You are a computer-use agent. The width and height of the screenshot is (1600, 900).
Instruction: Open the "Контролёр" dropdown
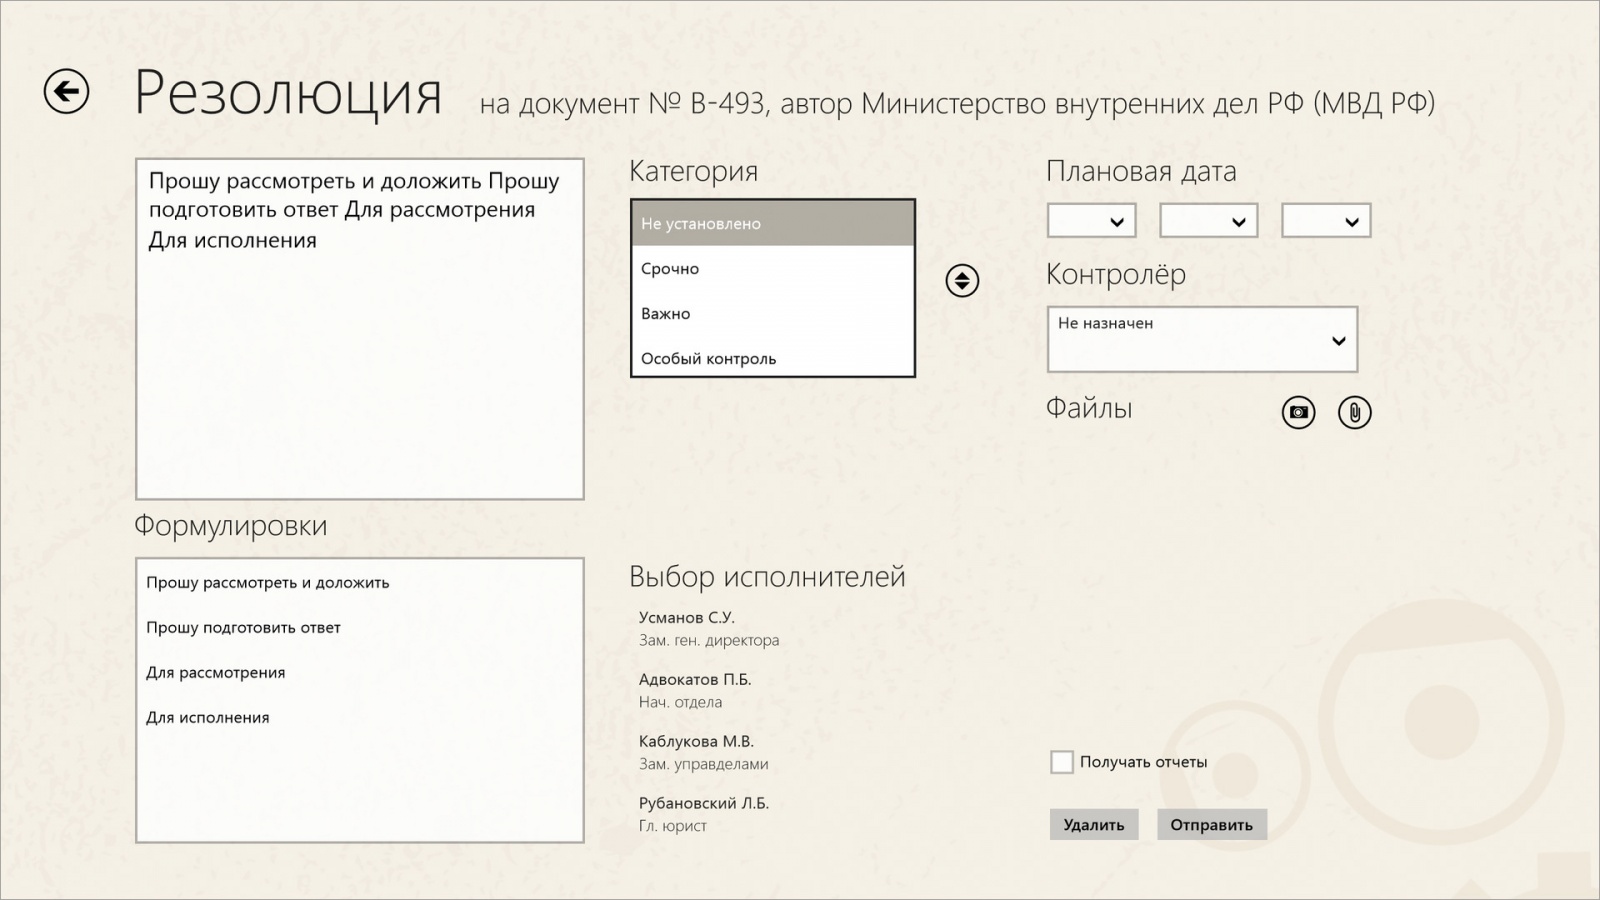pos(1200,339)
